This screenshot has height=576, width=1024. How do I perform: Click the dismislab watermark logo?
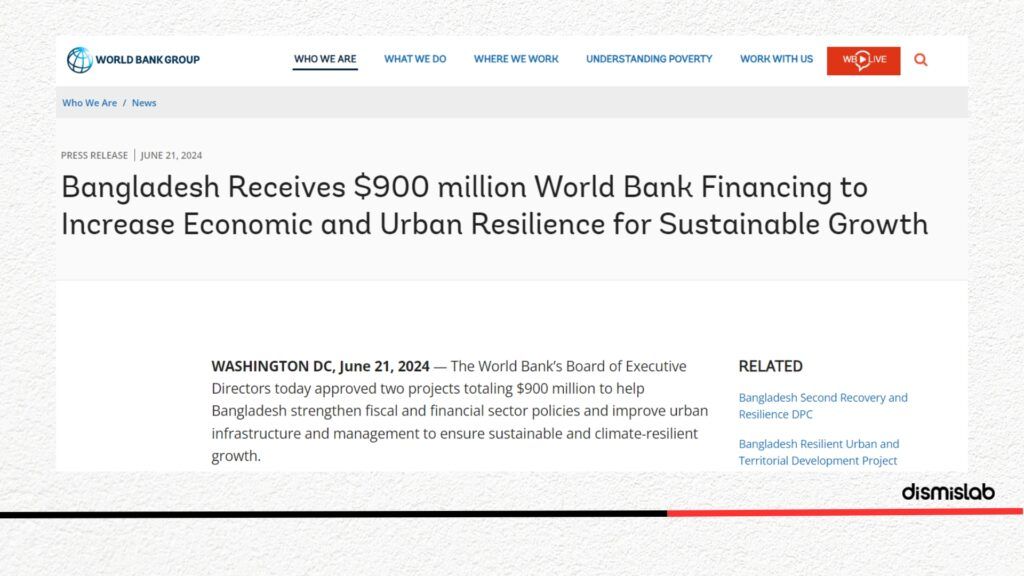(x=948, y=492)
